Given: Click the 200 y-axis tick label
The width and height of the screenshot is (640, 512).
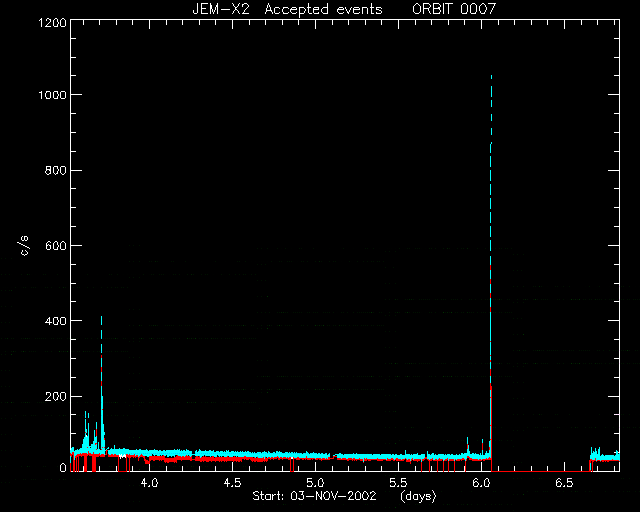Looking at the screenshot, I should tap(55, 396).
